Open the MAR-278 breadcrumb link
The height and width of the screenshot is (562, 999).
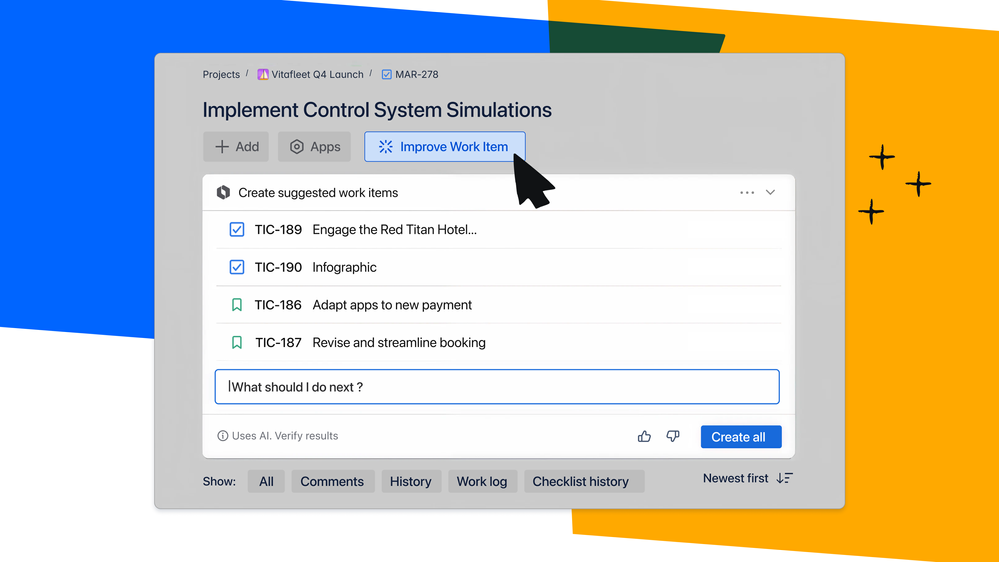click(x=417, y=75)
